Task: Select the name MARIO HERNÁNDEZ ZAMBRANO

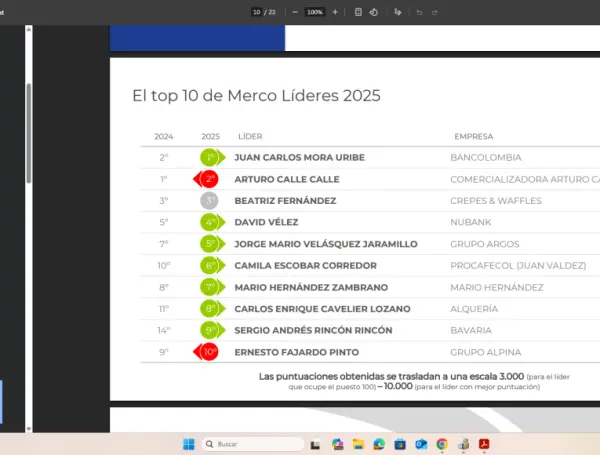Action: click(311, 287)
